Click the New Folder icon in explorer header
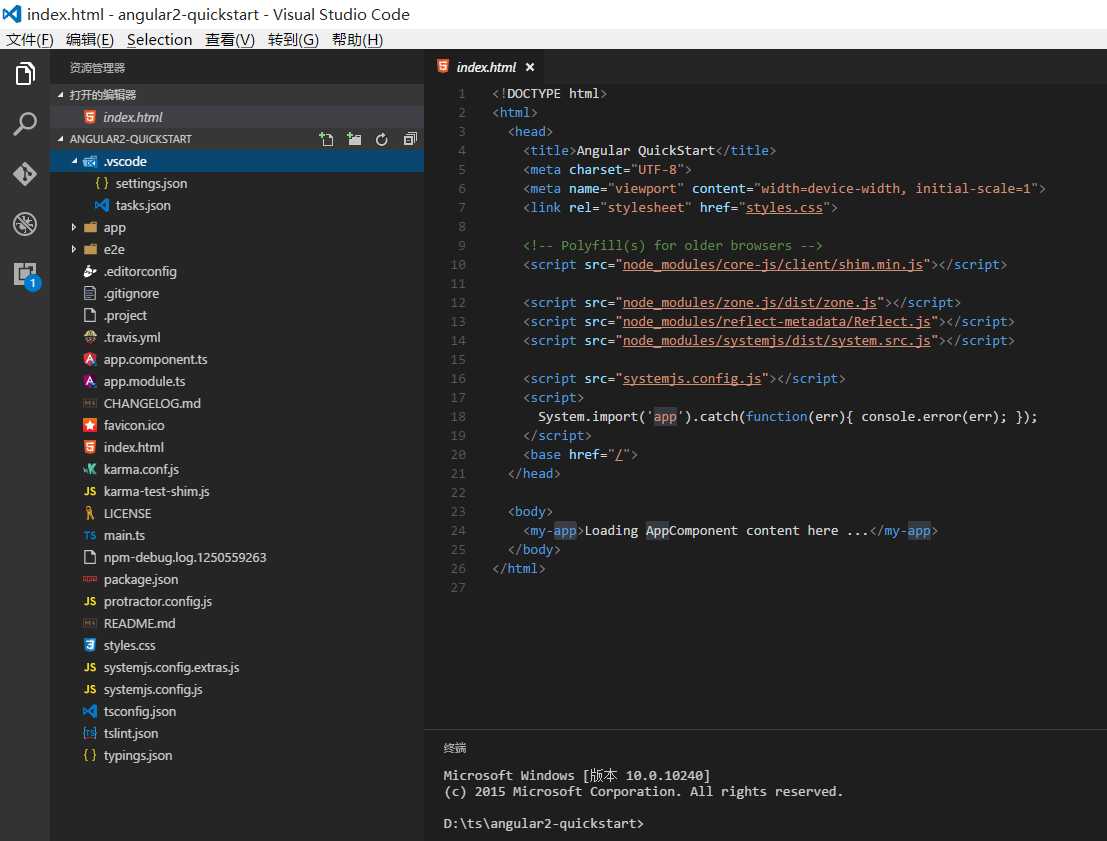This screenshot has width=1107, height=841. click(354, 139)
